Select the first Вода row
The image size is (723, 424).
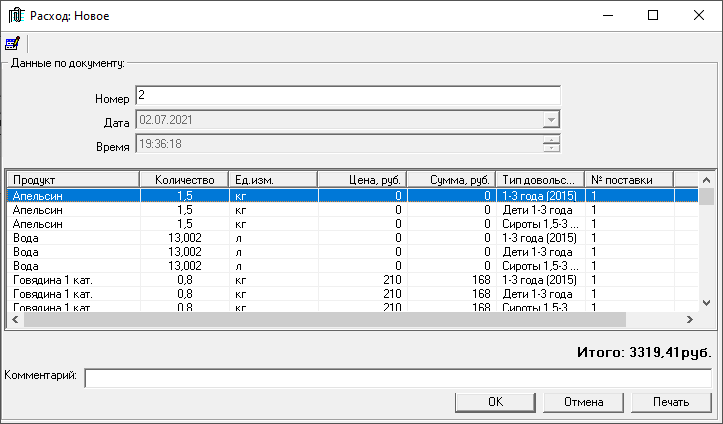coord(73,239)
